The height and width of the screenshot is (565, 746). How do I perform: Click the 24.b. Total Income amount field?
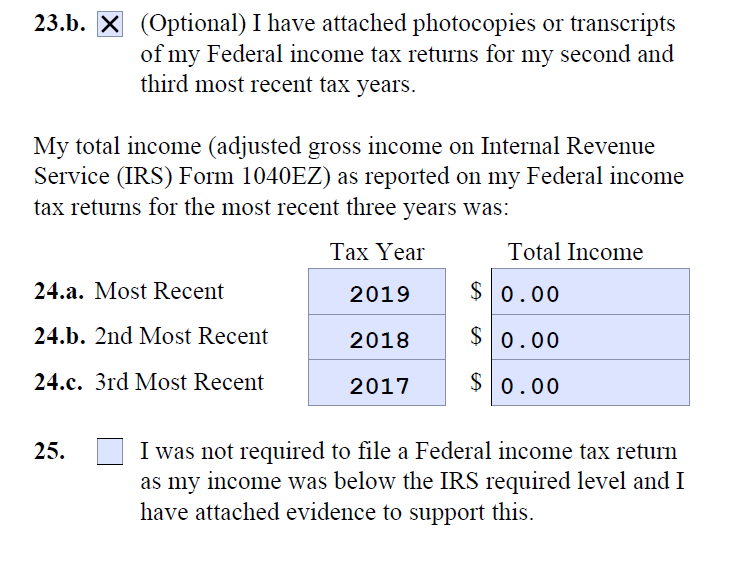(590, 337)
